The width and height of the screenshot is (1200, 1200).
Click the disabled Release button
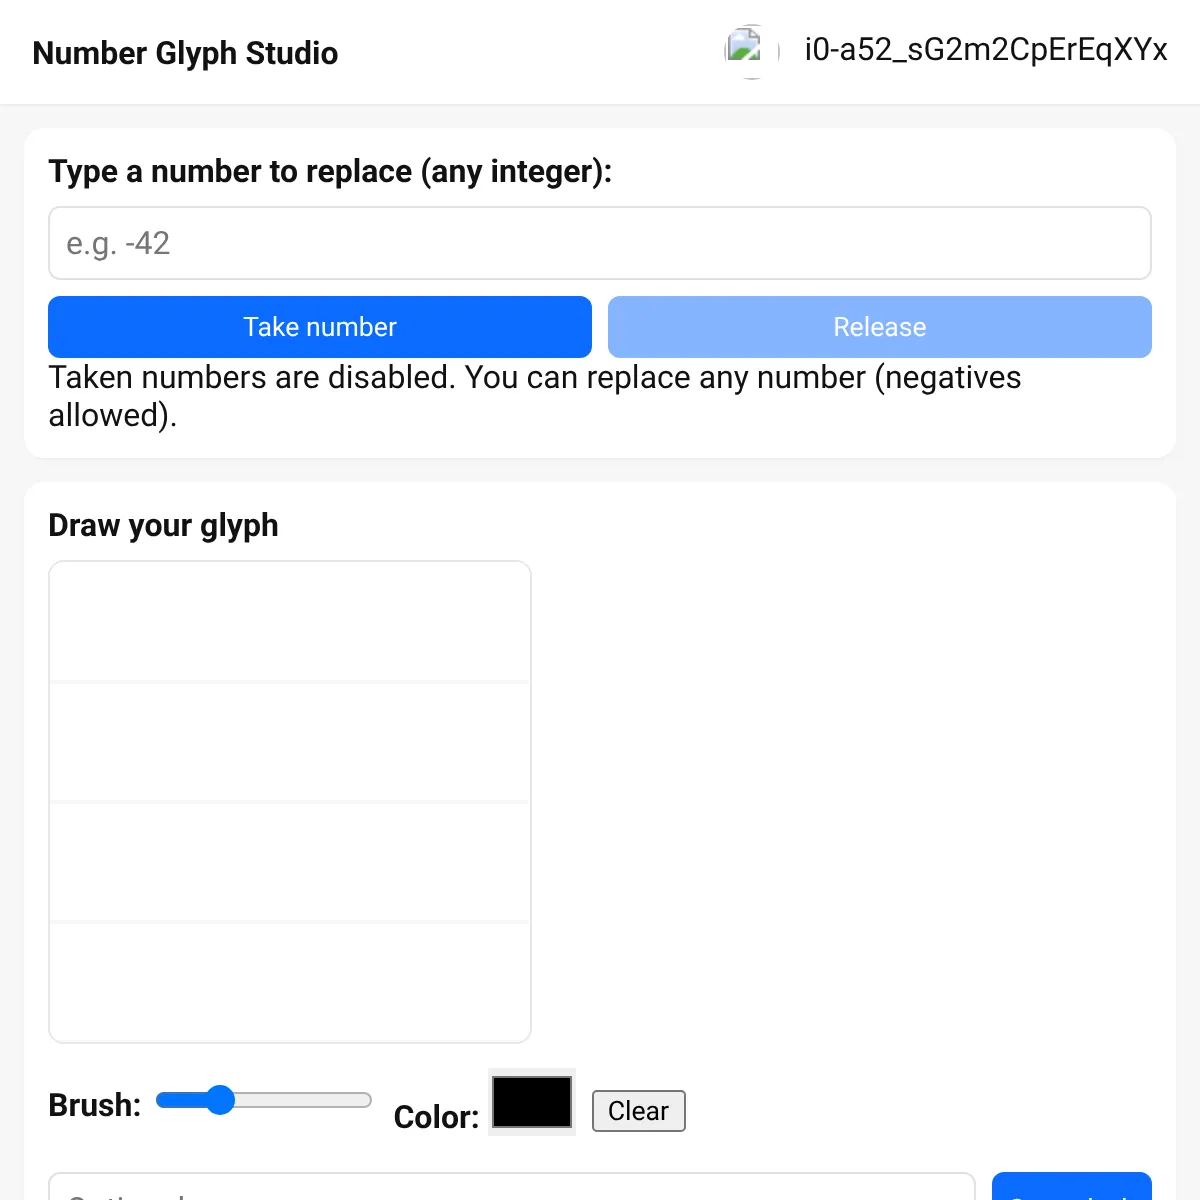(x=880, y=327)
